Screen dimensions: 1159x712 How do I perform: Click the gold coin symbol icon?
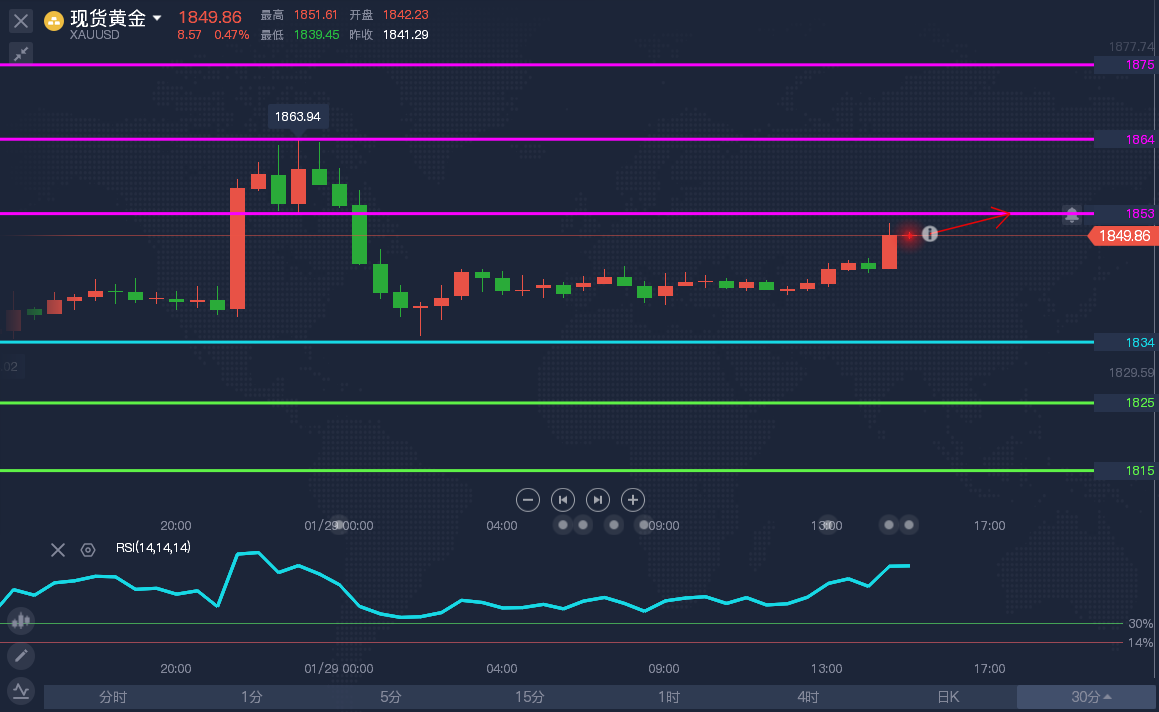coord(54,21)
